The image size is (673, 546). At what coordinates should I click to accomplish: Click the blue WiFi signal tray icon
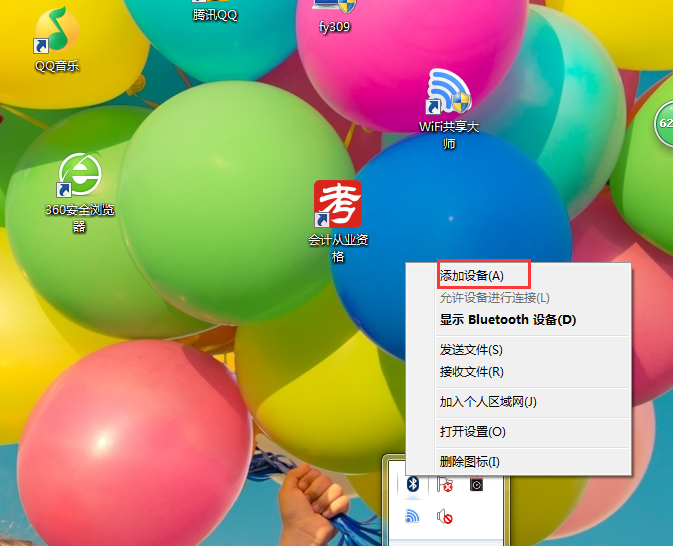pyautogui.click(x=412, y=517)
